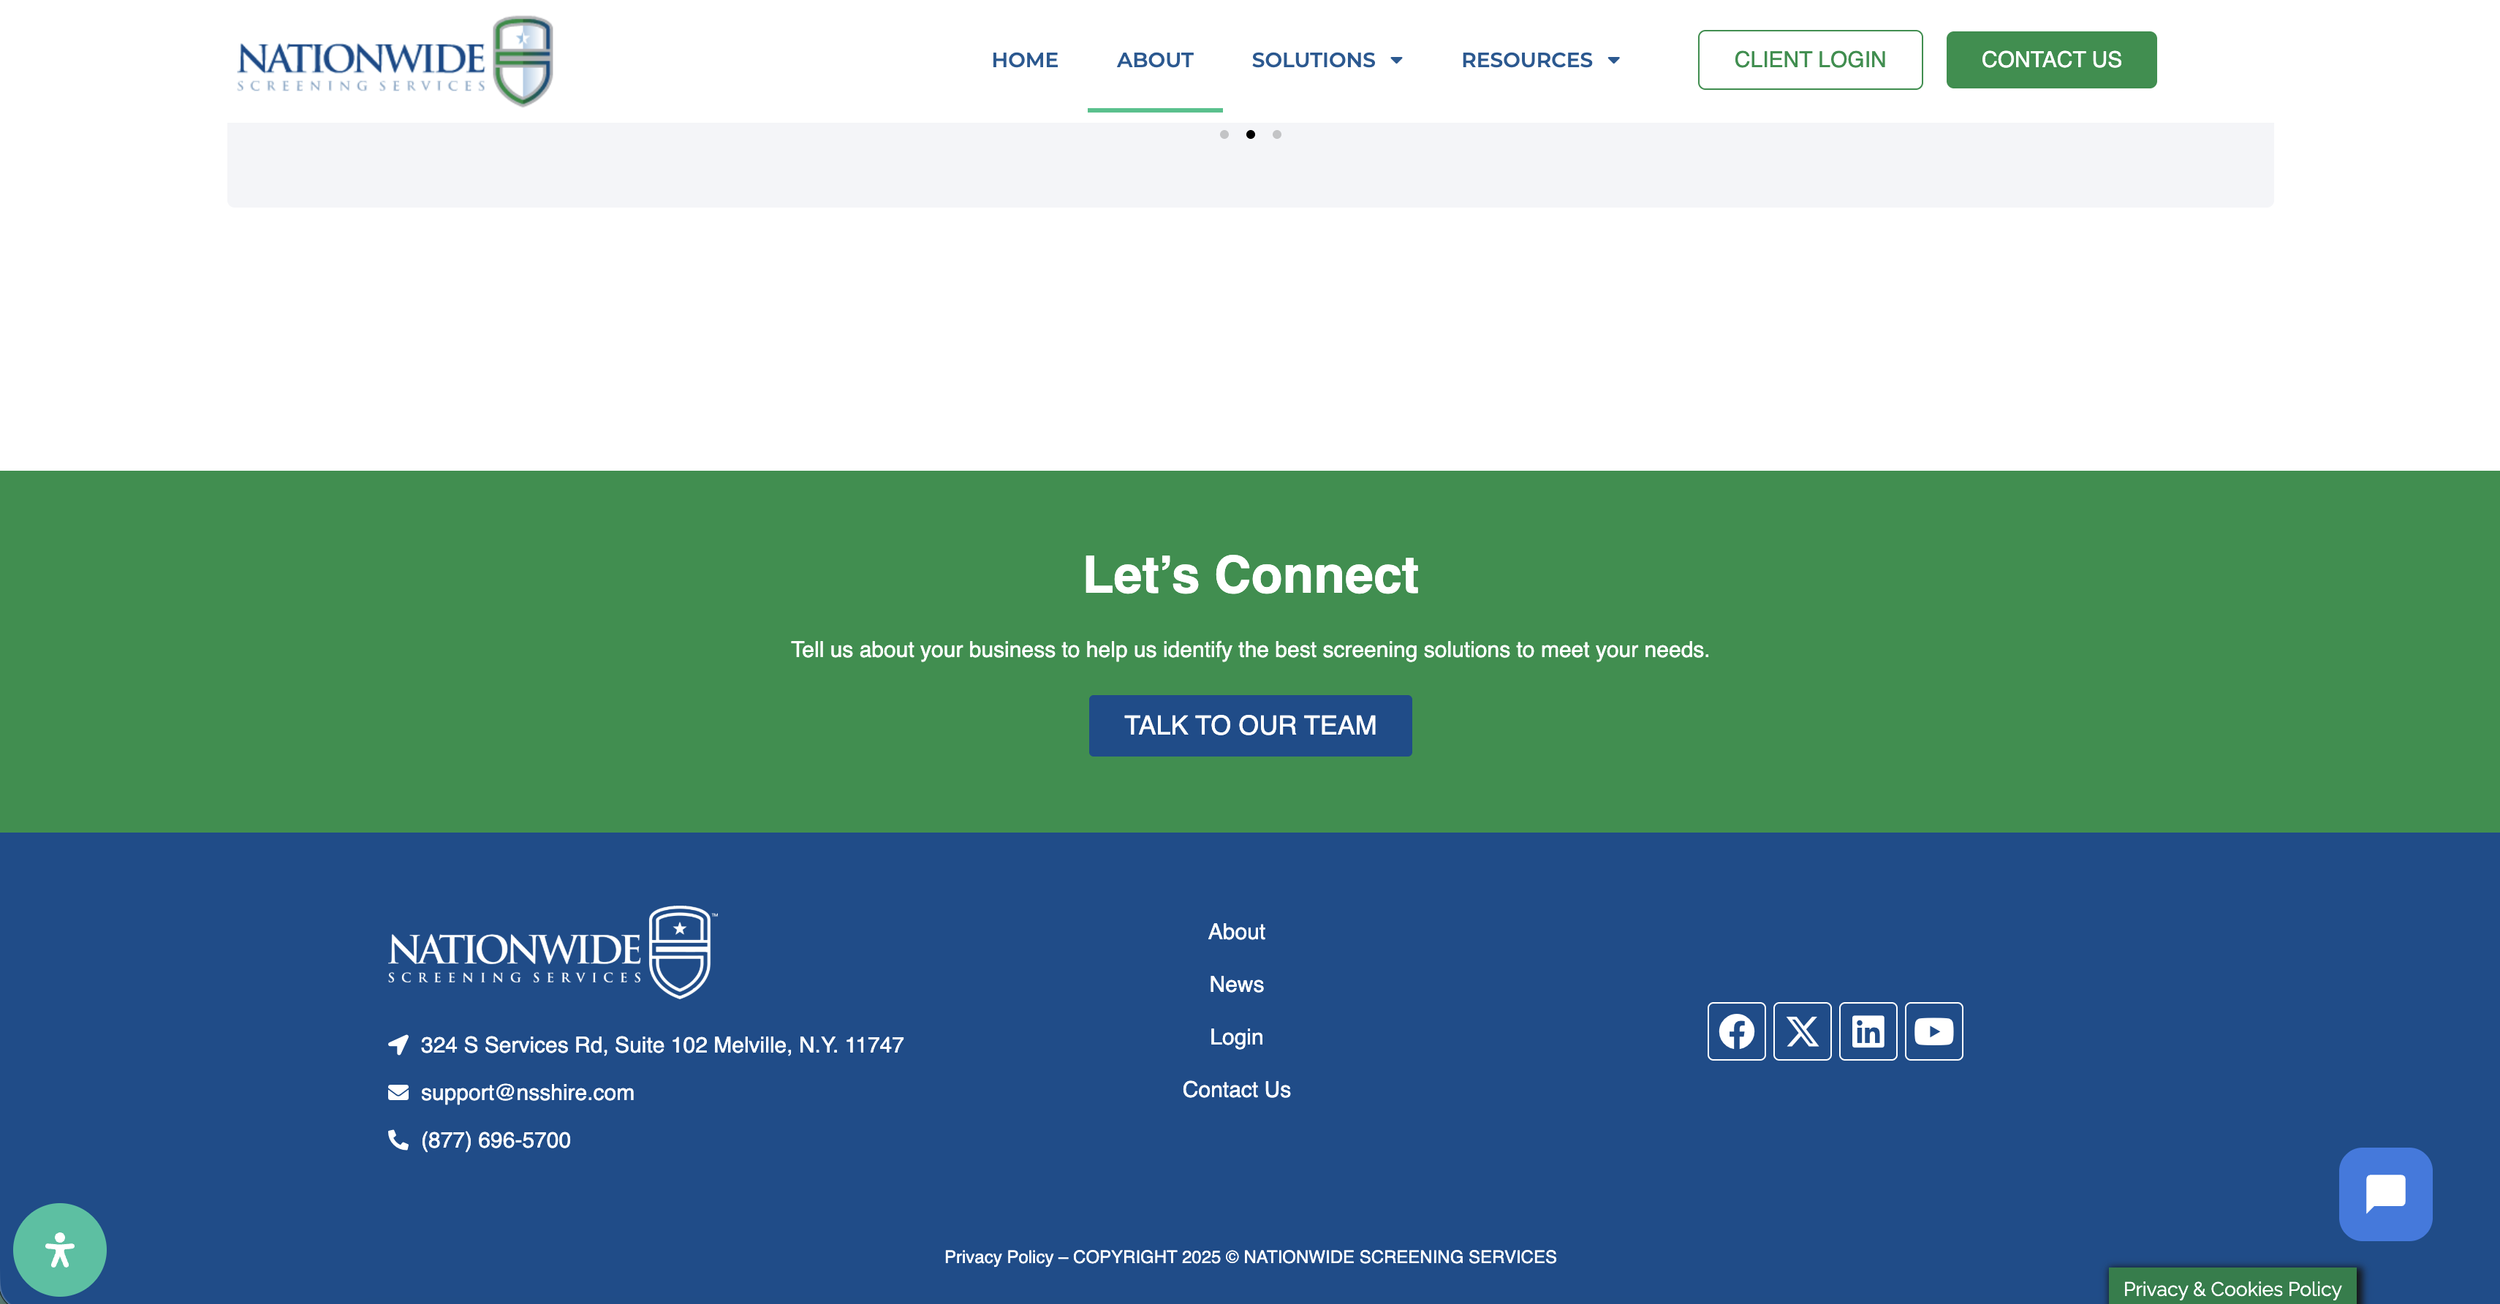Click the header Nationwide shield logo

tap(395, 61)
